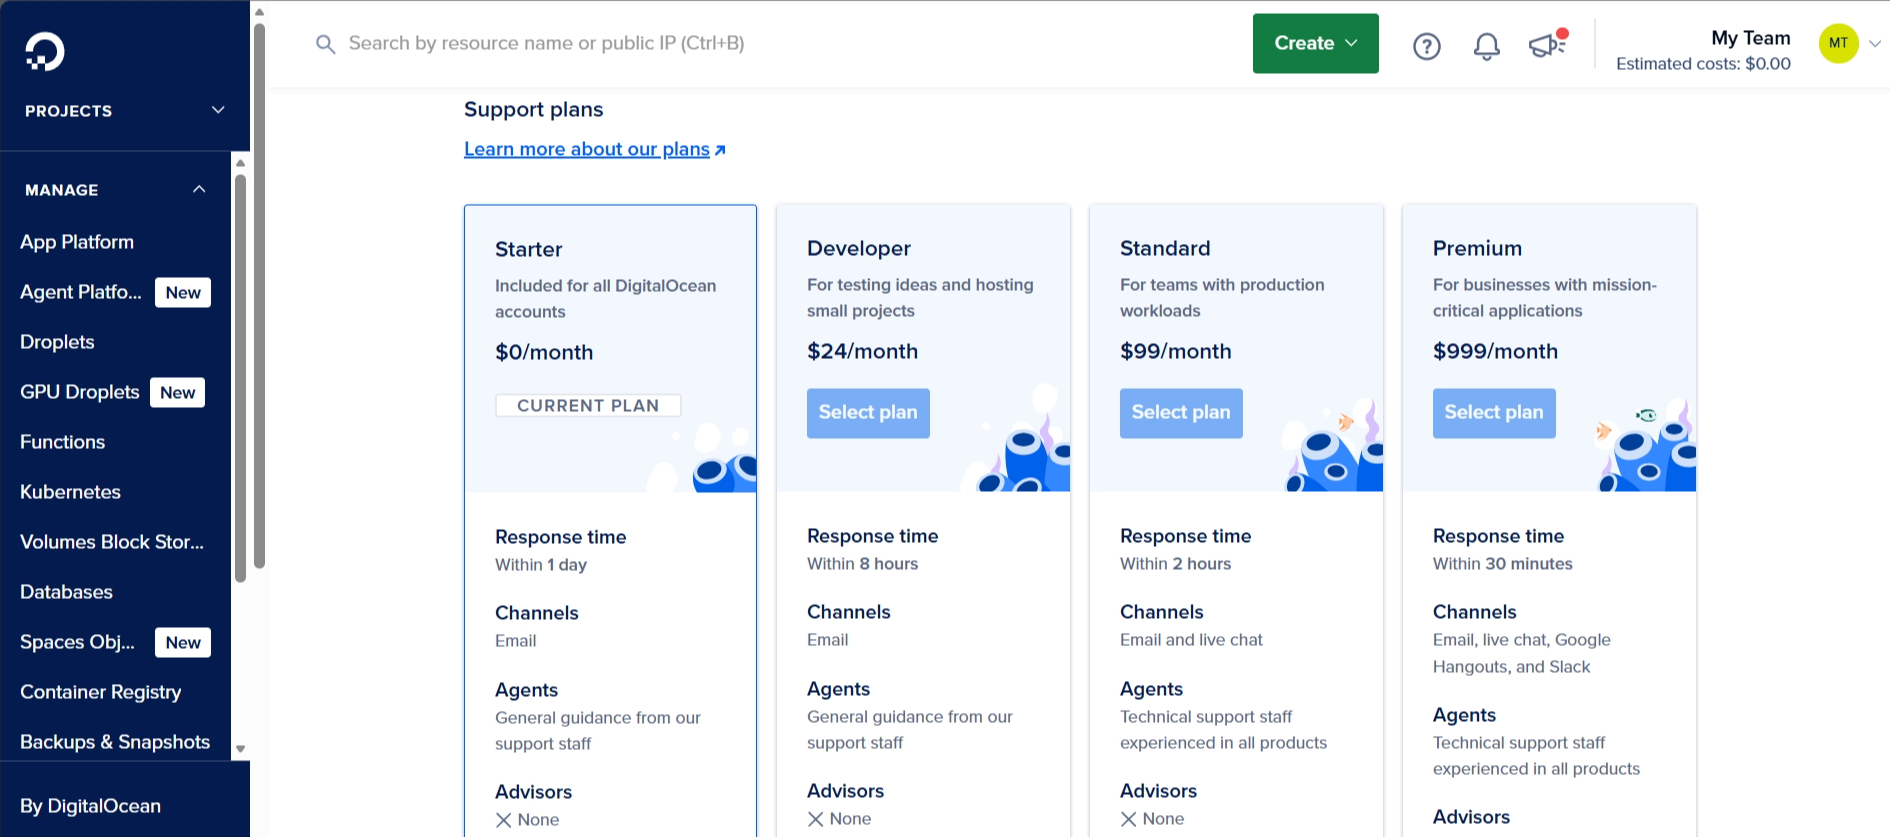
Task: Open the help question mark icon
Action: point(1427,46)
